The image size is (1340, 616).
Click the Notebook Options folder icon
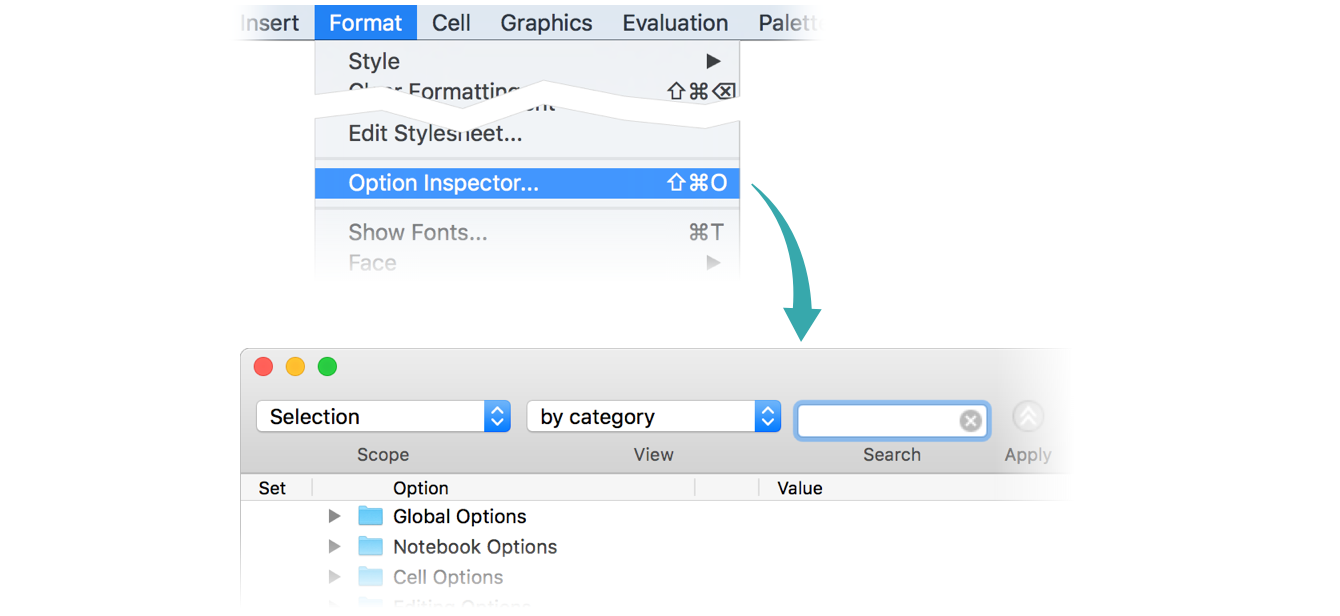371,547
